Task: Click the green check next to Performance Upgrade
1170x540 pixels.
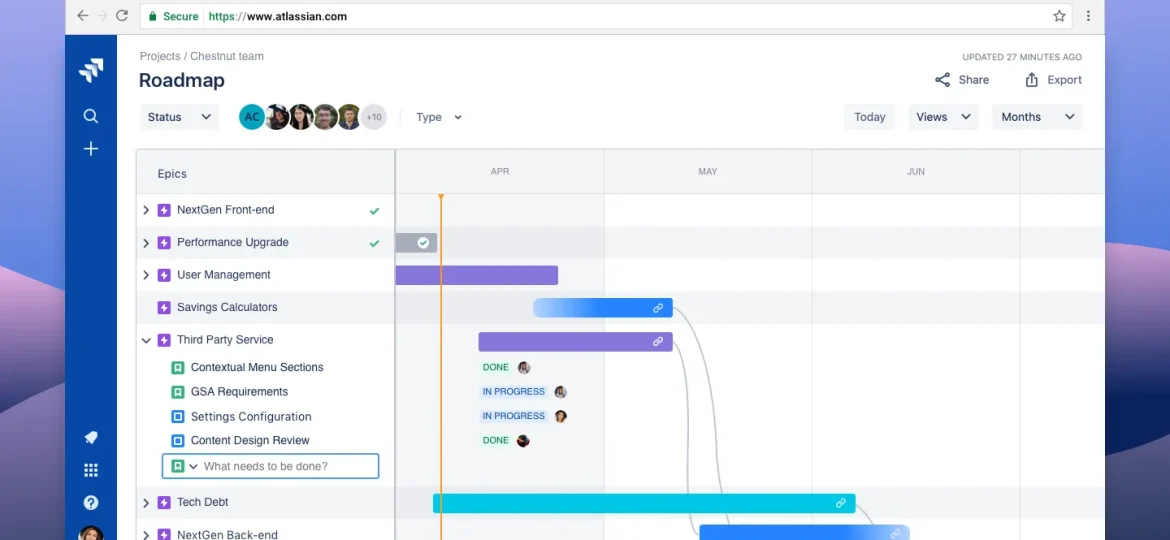Action: 375,243
